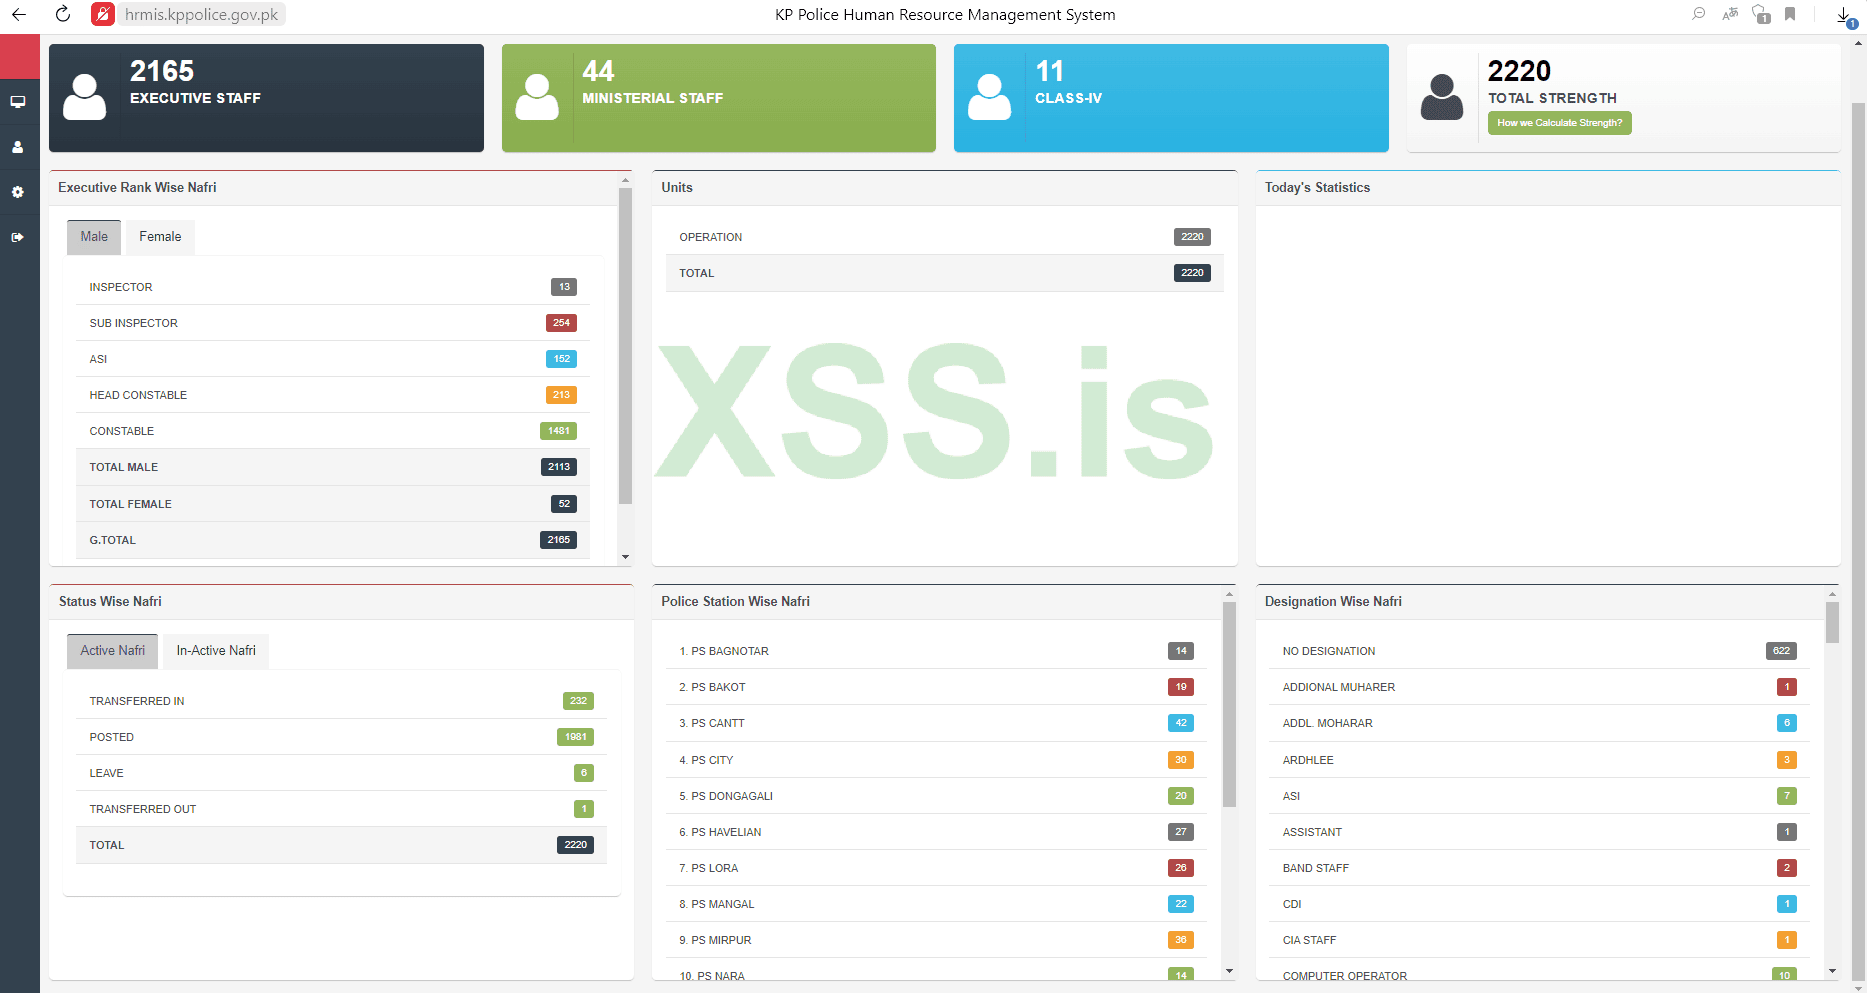
Task: Select the In-Active Nafri tab
Action: (x=216, y=651)
